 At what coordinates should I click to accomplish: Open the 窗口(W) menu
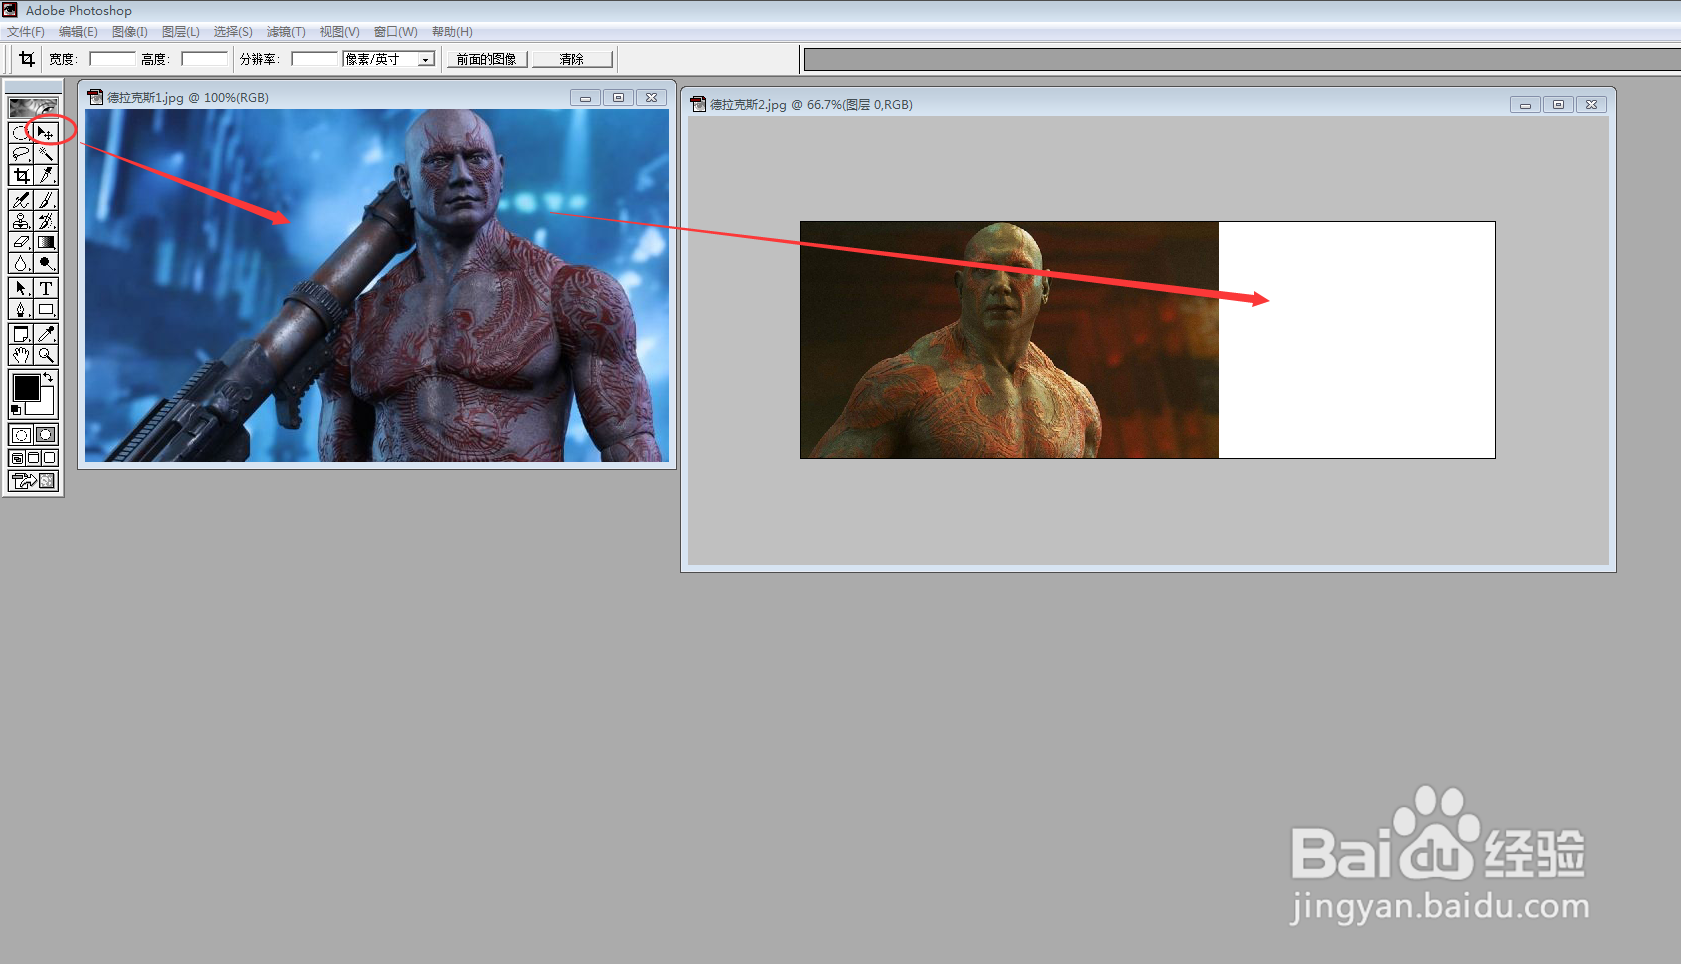[x=396, y=32]
